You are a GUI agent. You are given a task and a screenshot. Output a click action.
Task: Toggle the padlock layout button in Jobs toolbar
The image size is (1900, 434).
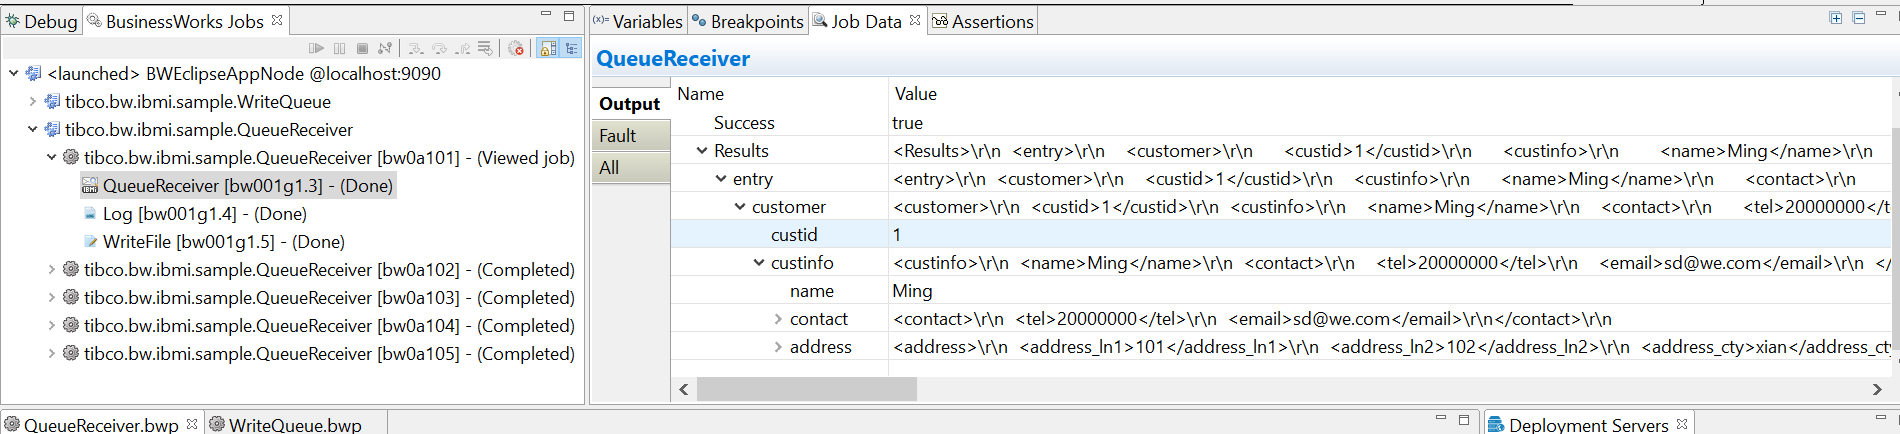[548, 48]
